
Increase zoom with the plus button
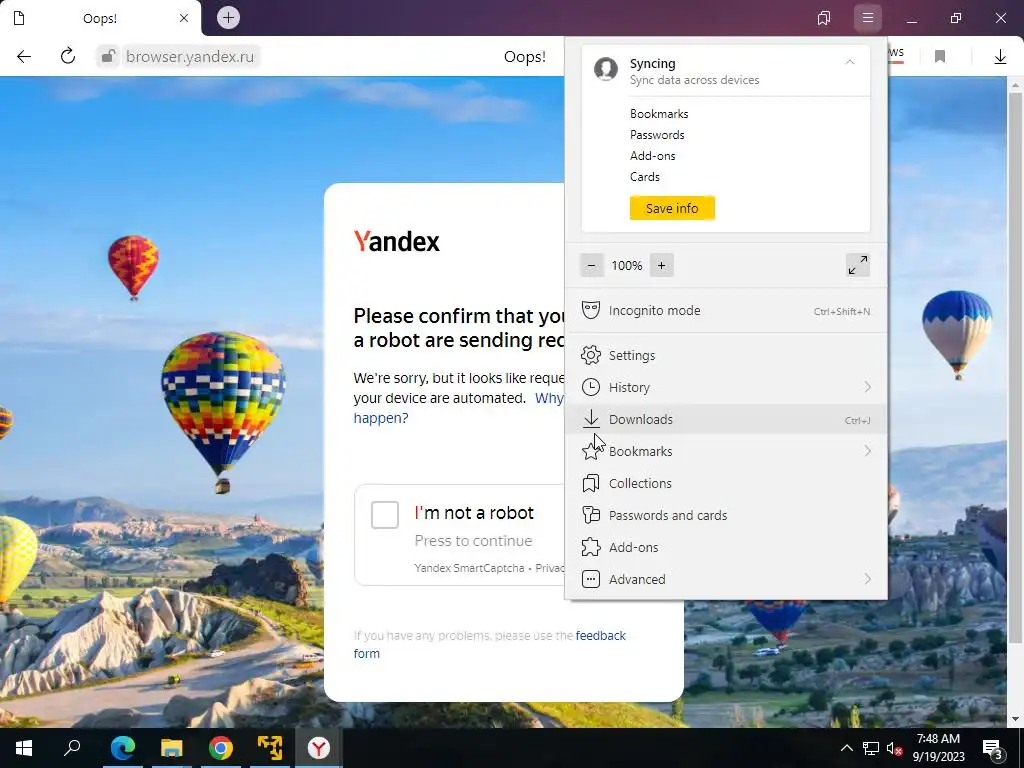point(662,265)
